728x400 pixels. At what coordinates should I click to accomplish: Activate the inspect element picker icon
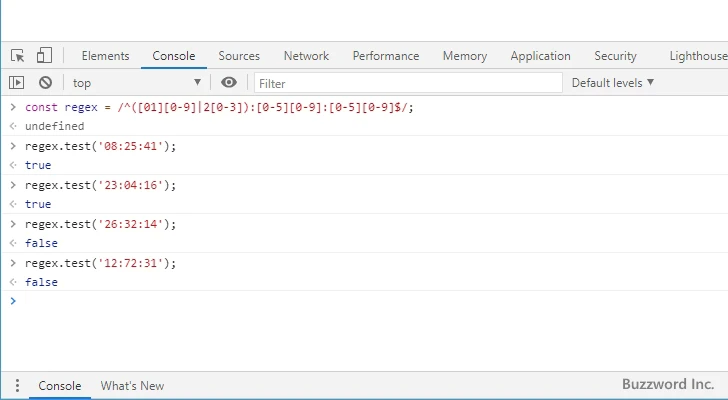(x=18, y=56)
